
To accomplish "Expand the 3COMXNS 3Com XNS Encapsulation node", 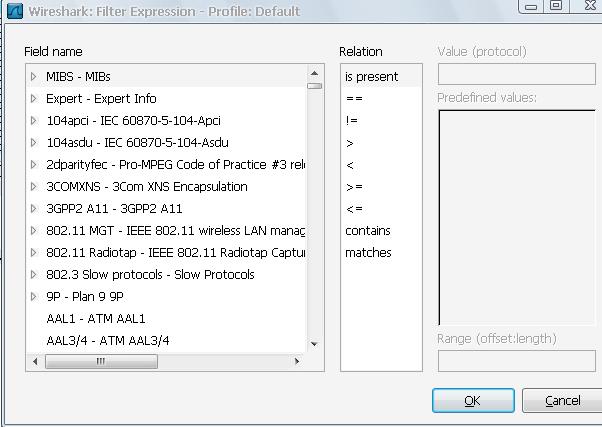I will pos(34,187).
